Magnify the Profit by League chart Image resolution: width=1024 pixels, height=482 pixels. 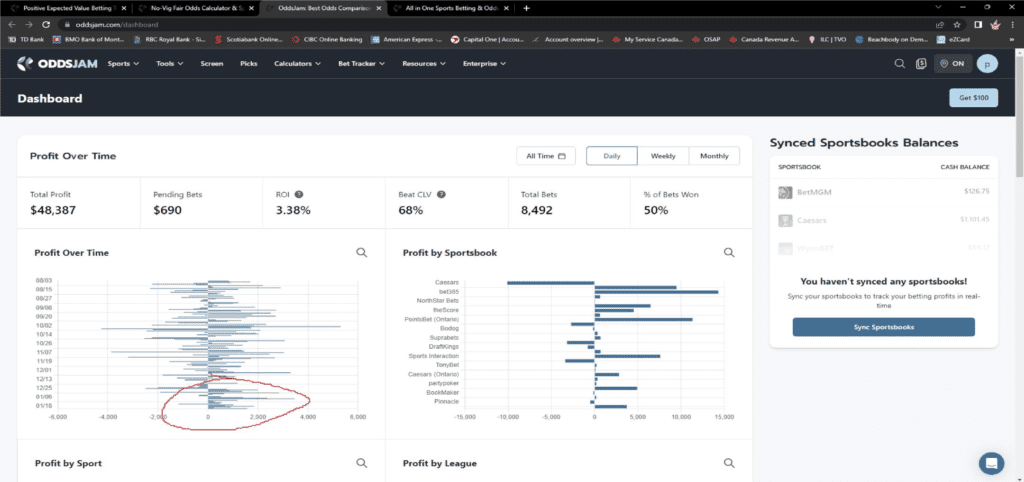click(729, 462)
